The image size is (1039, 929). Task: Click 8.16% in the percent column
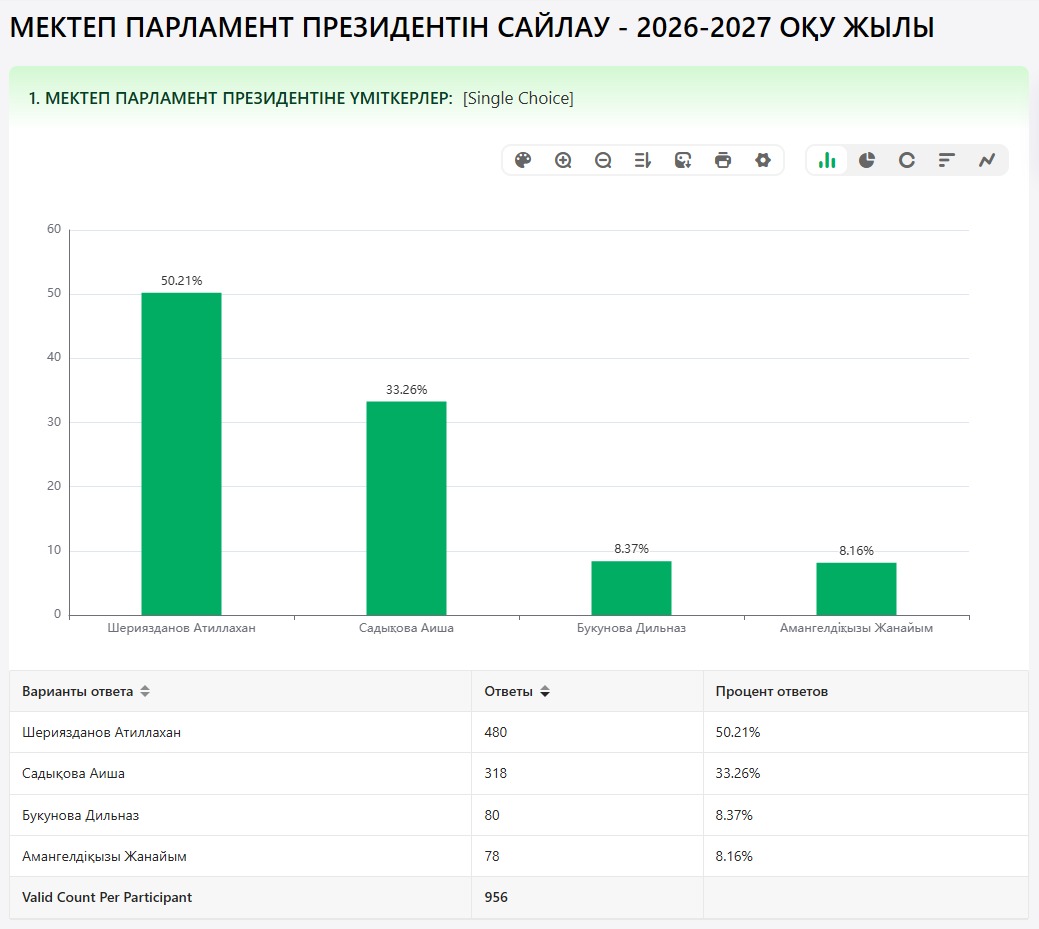[734, 856]
